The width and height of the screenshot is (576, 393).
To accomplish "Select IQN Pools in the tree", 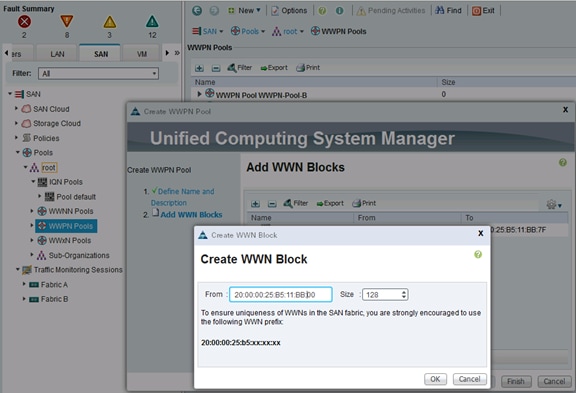I will [x=66, y=182].
